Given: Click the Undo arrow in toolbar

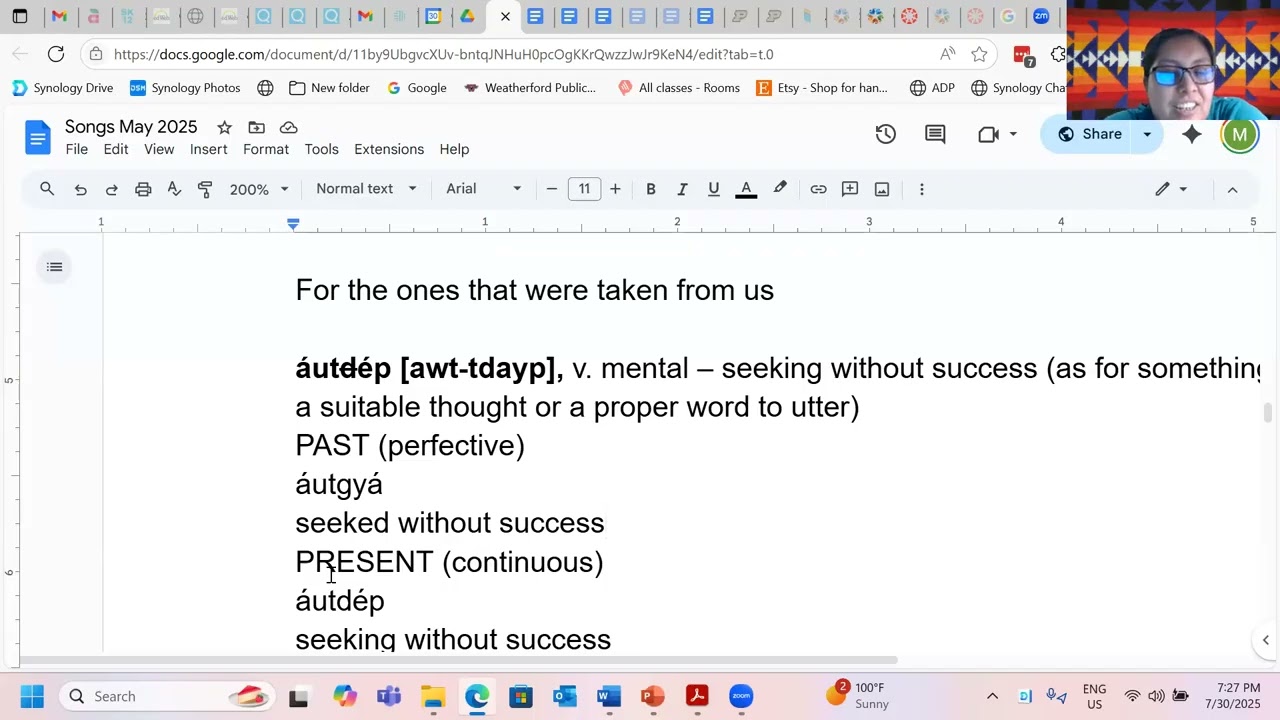Looking at the screenshot, I should click(x=81, y=189).
